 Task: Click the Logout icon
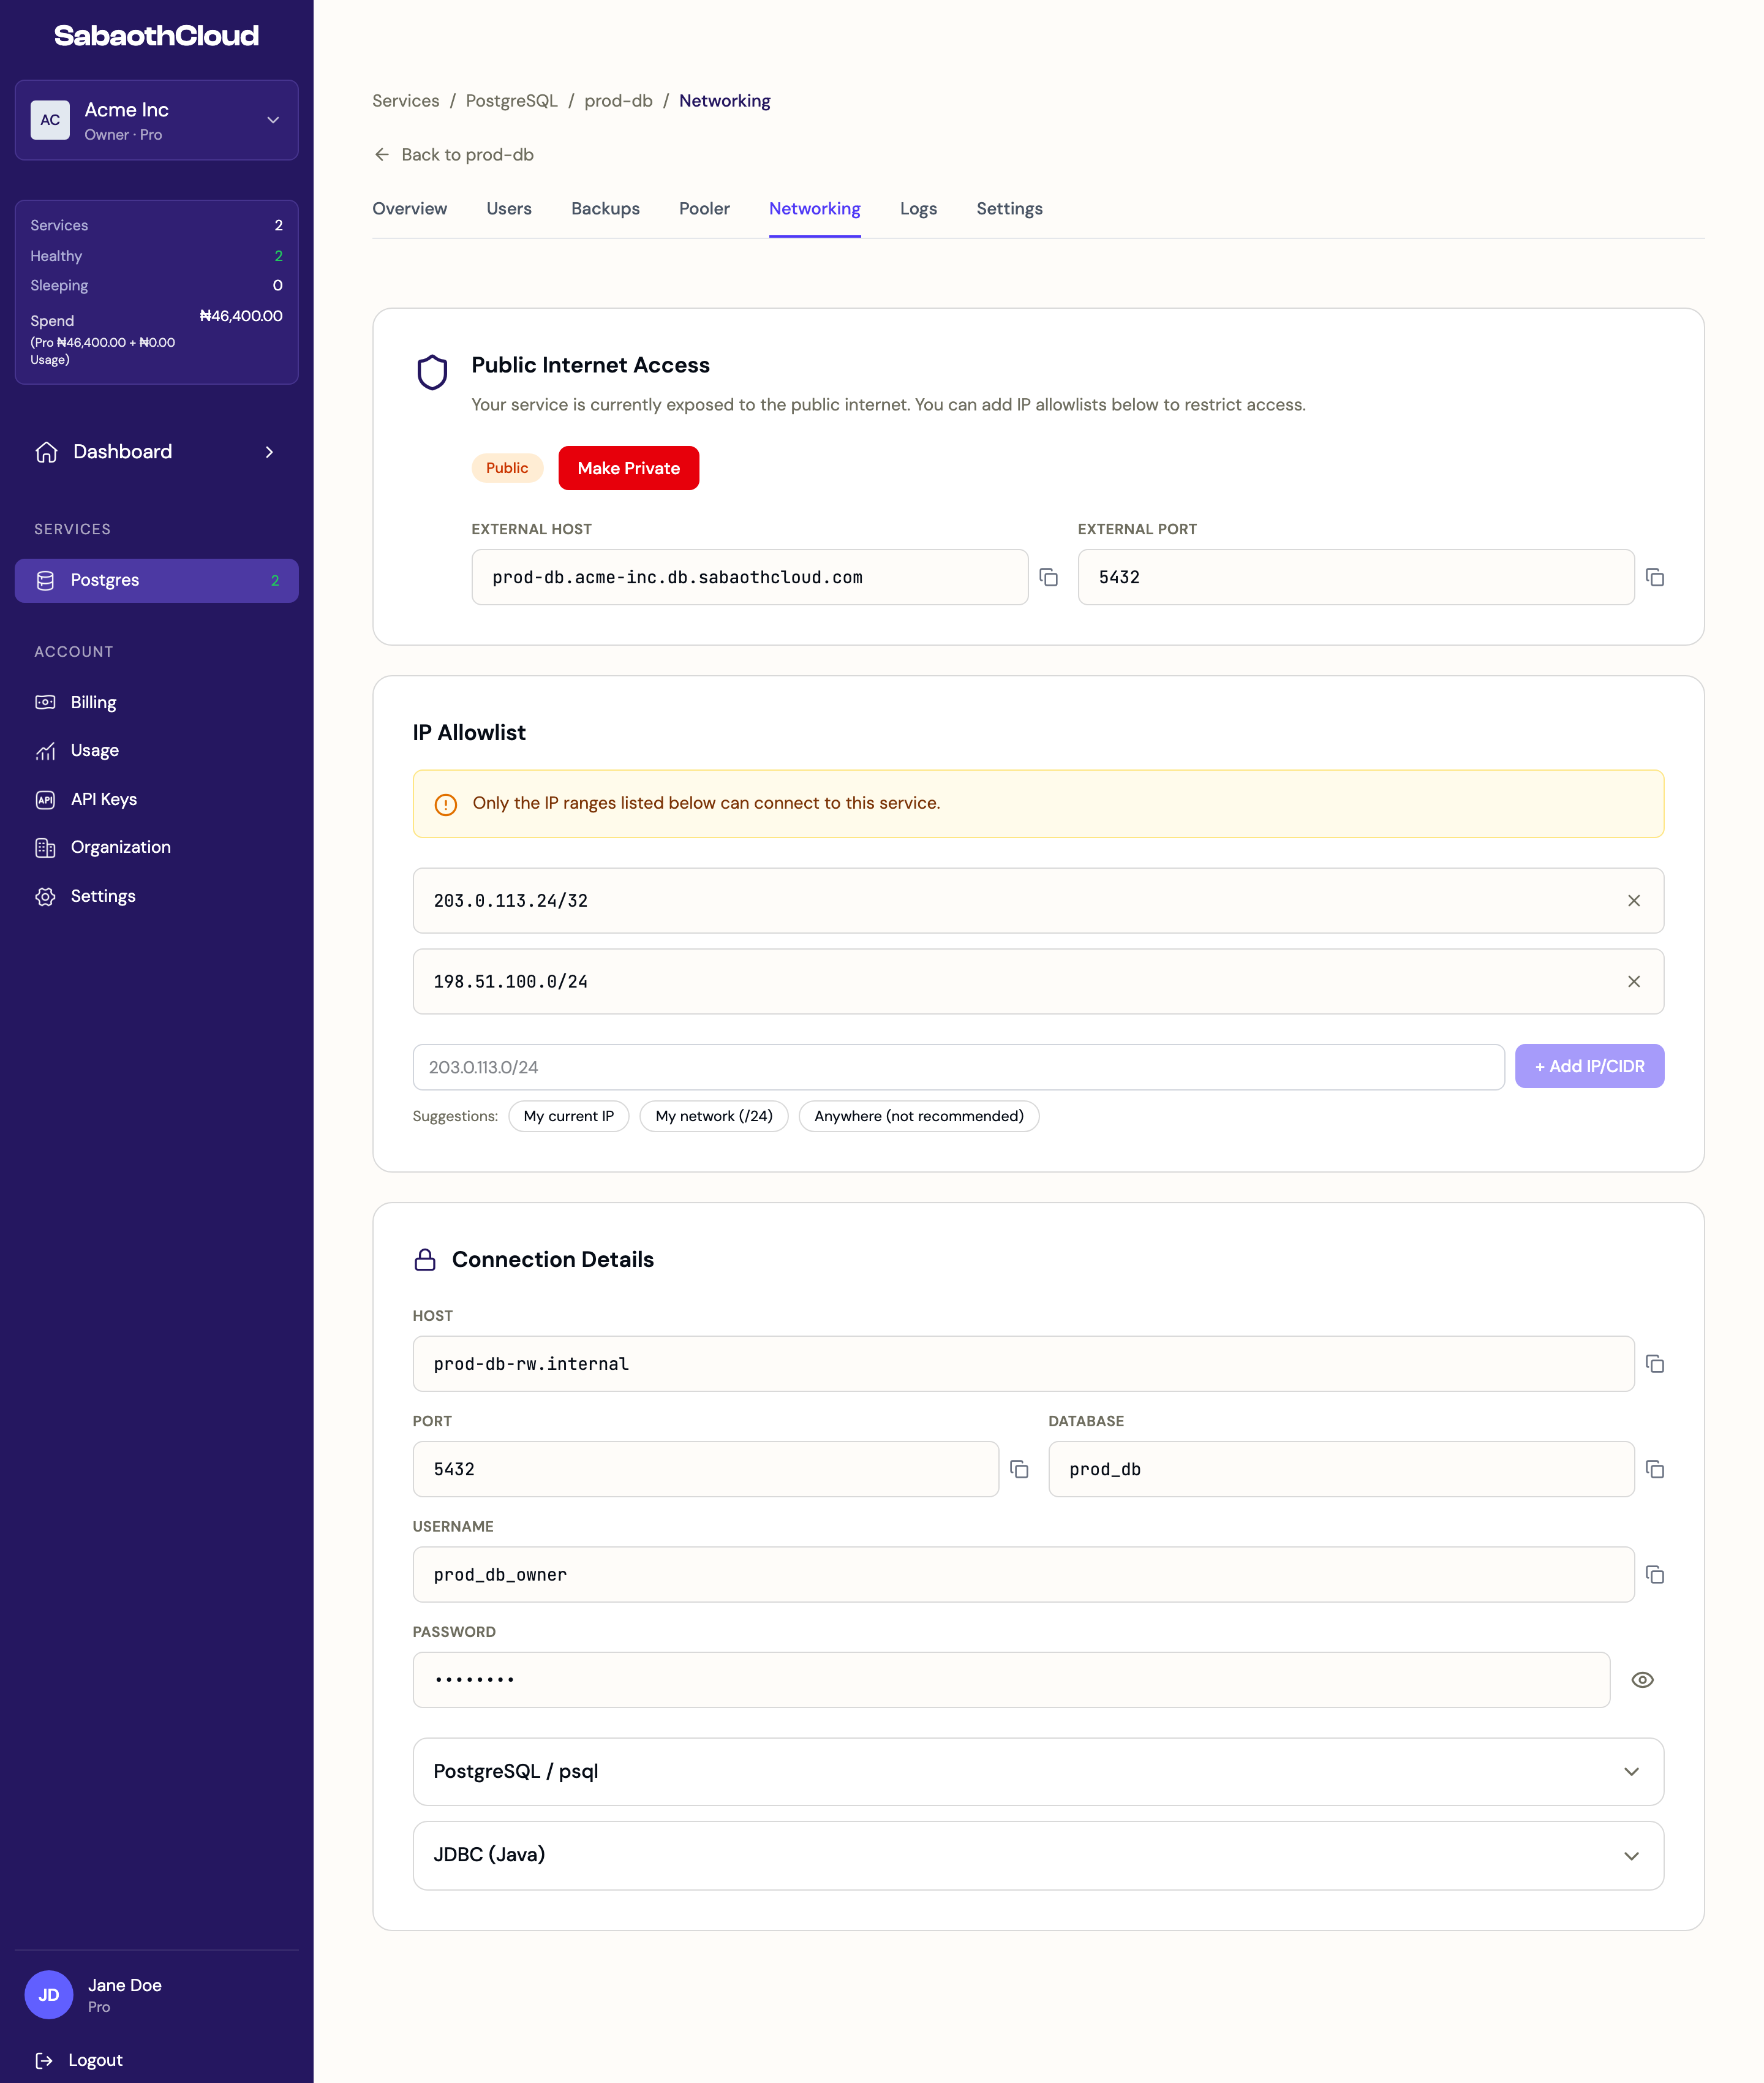click(x=44, y=2060)
